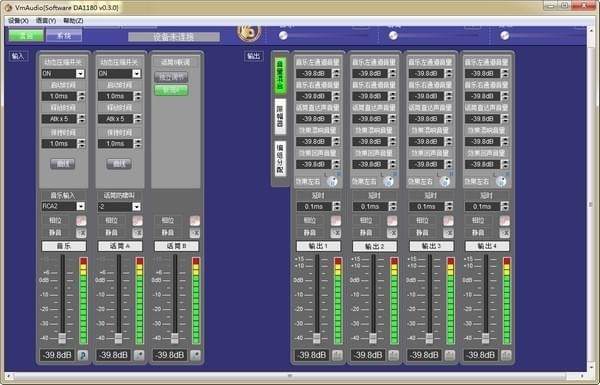Click the 设备未连接 connection status bar
The height and width of the screenshot is (385, 600).
(x=174, y=37)
